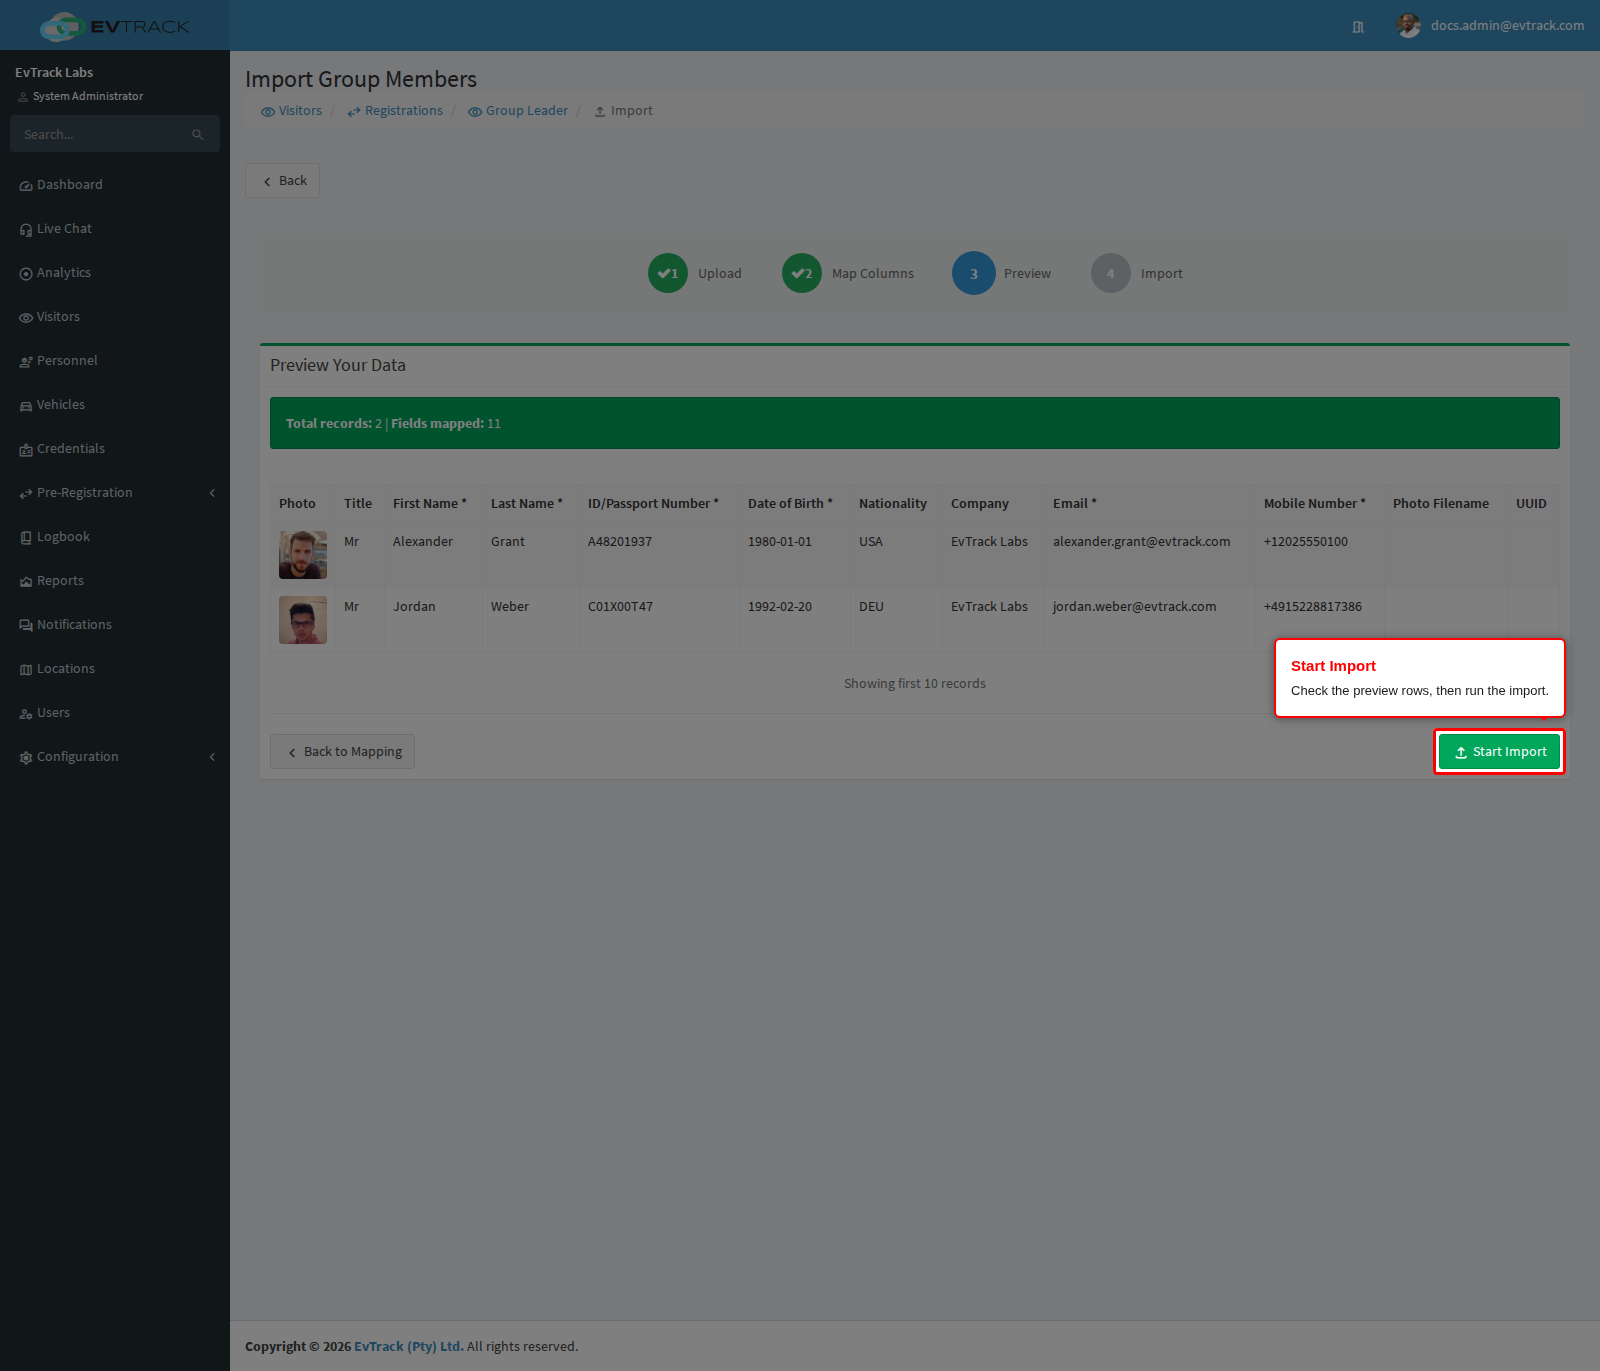Click Alexander Grant's photo thumbnail
The height and width of the screenshot is (1371, 1600).
303,555
